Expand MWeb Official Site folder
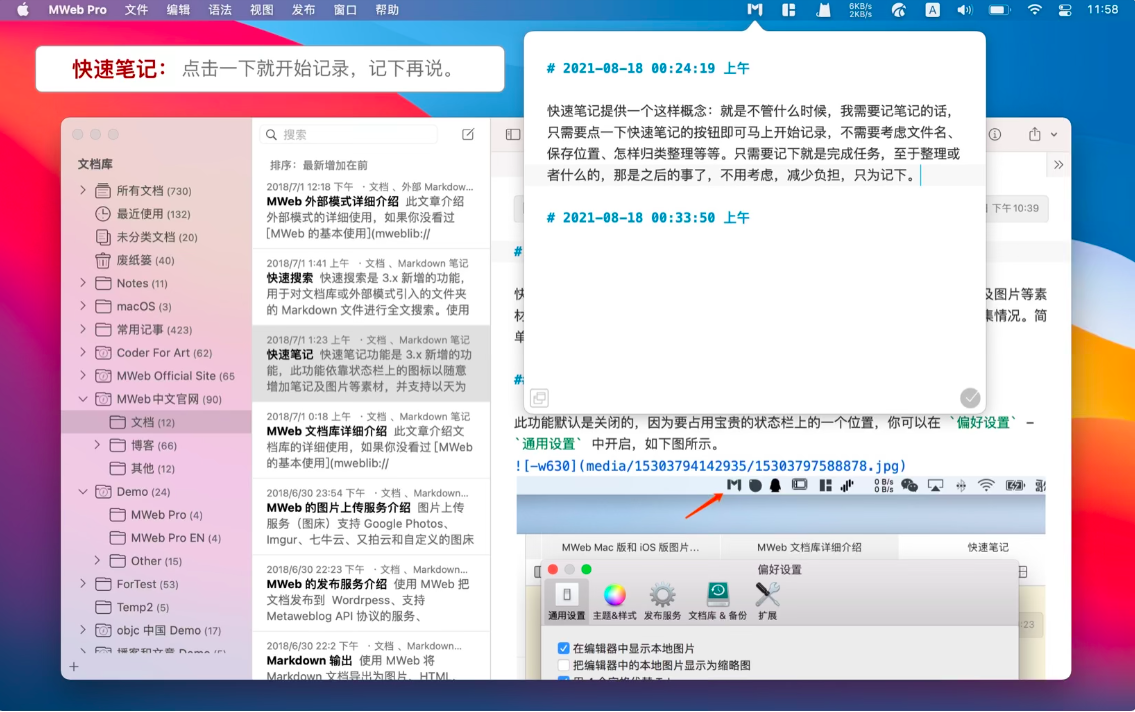Image resolution: width=1135 pixels, height=712 pixels. point(83,376)
